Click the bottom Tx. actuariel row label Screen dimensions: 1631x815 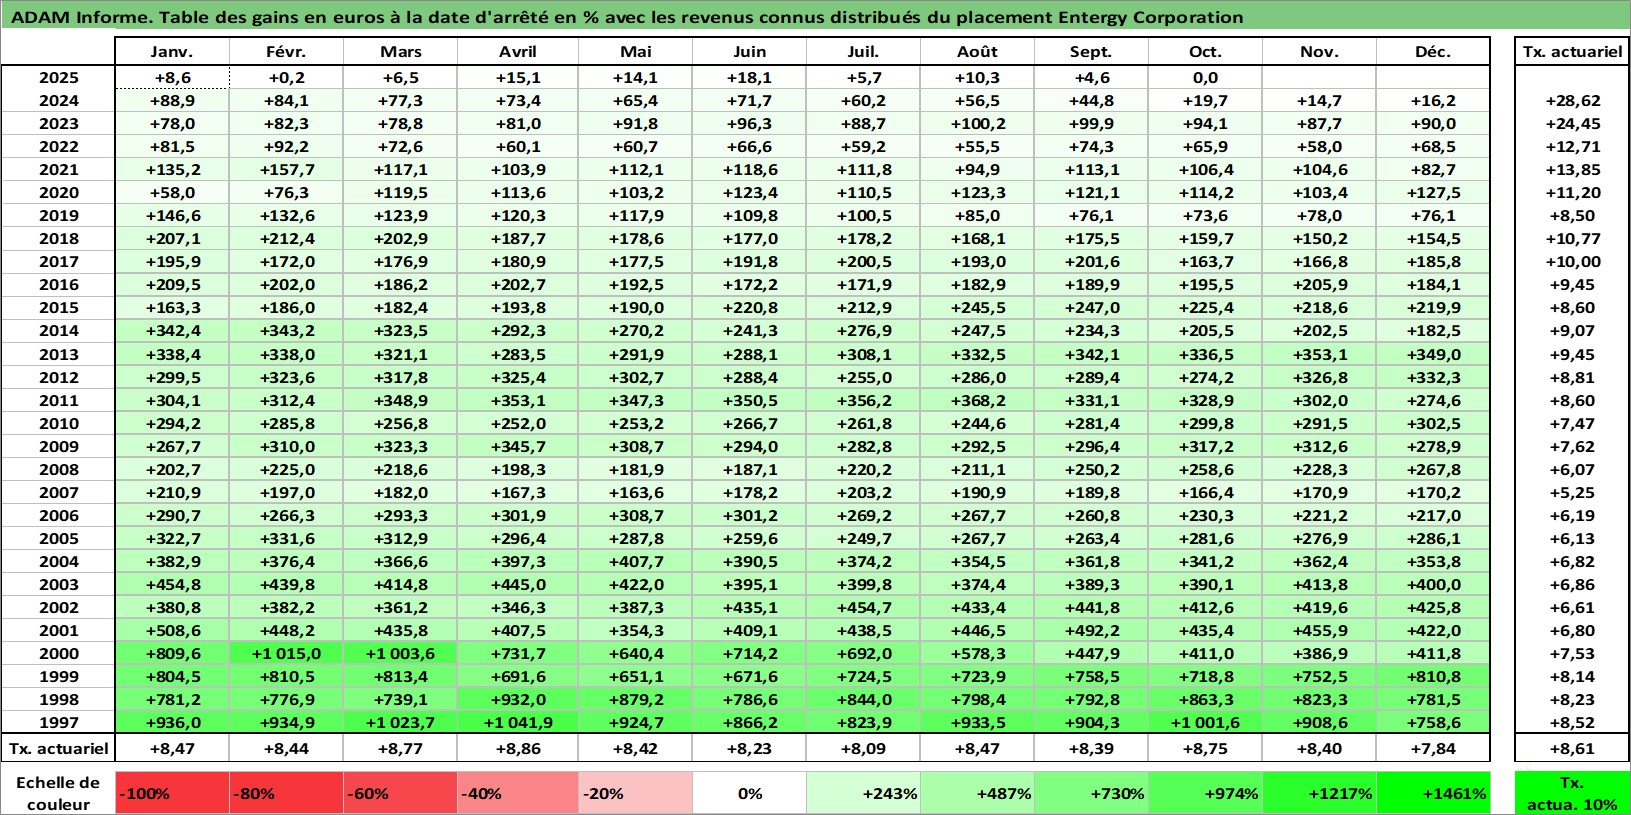pos(59,748)
